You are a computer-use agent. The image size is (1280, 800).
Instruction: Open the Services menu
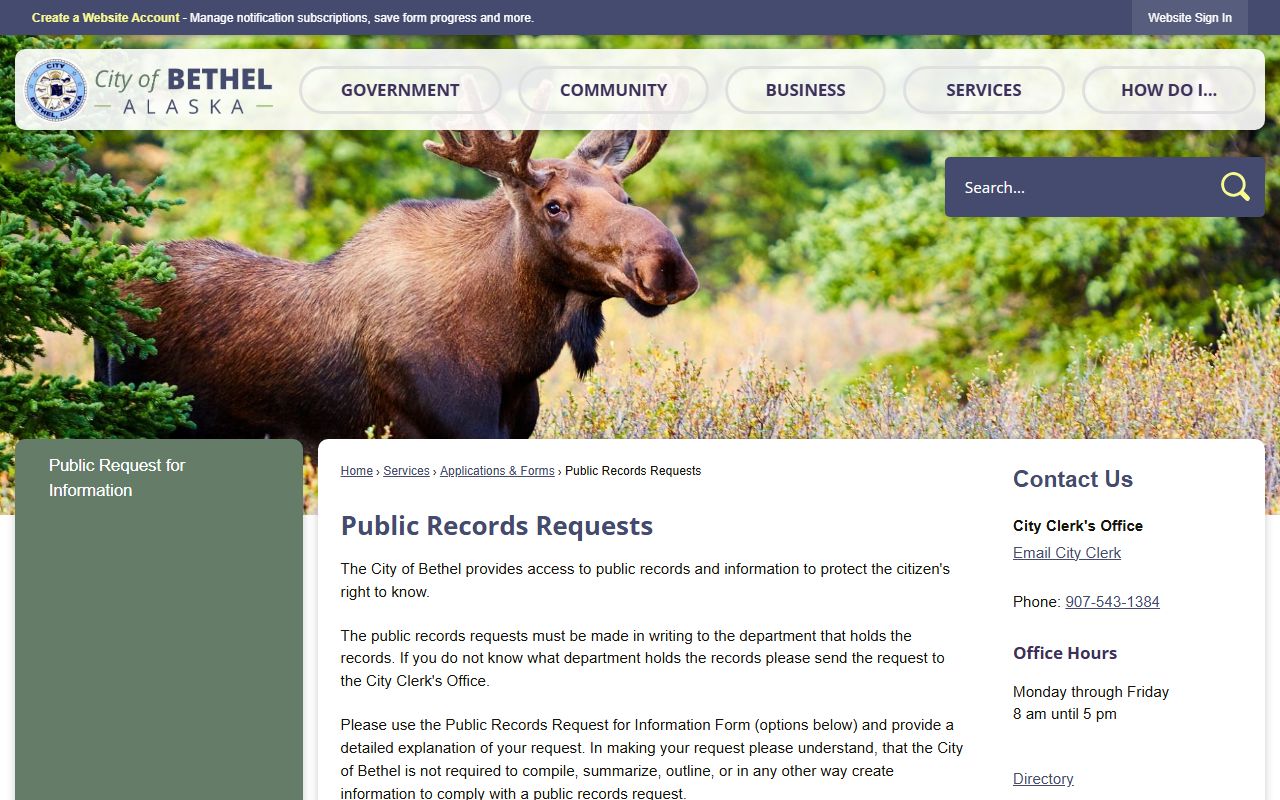pyautogui.click(x=984, y=90)
